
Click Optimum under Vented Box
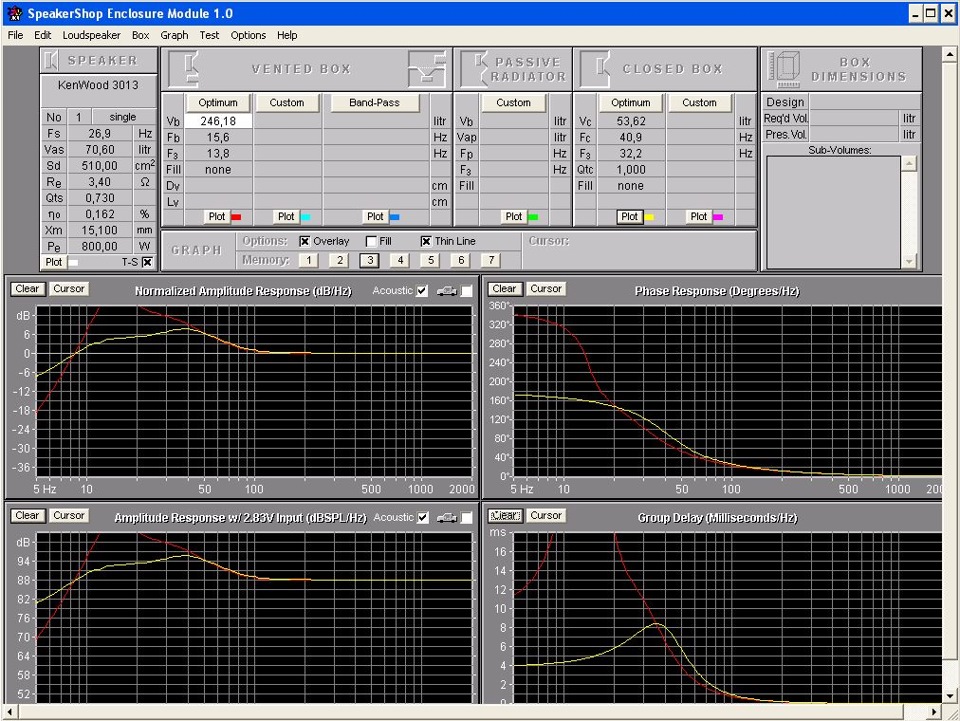click(218, 103)
